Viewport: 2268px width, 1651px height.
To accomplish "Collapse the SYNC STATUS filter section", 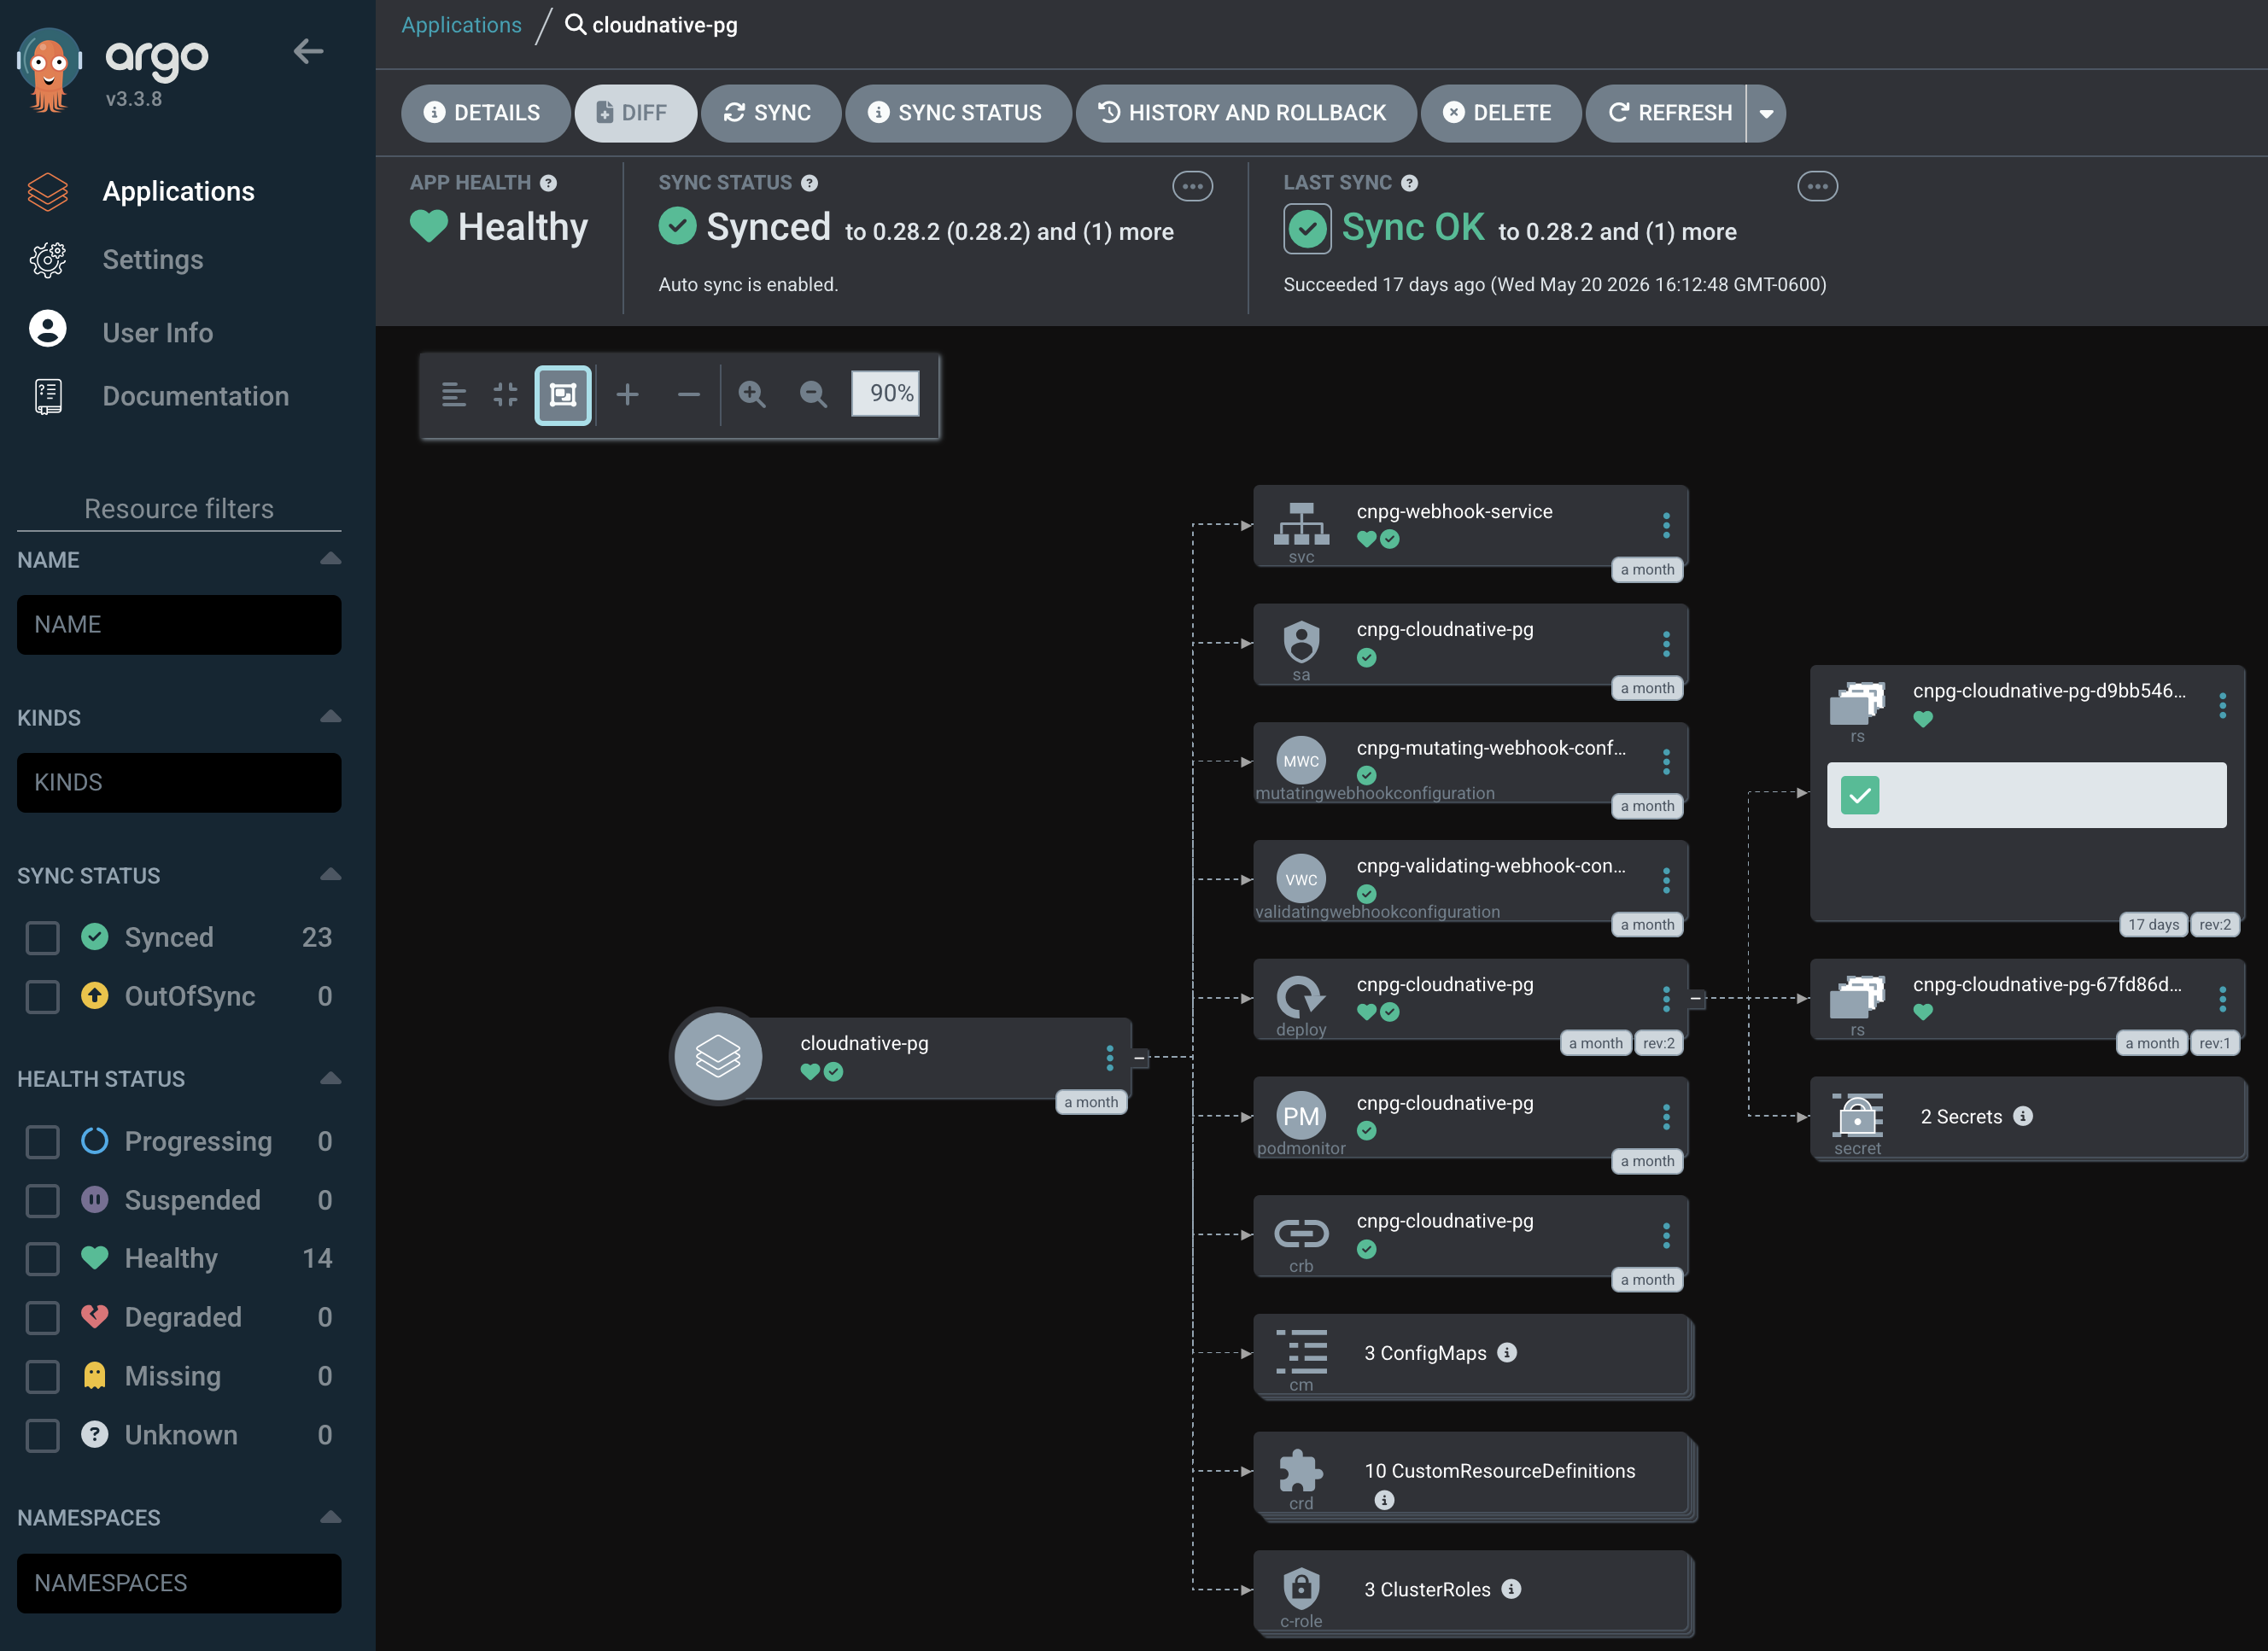I will pos(331,875).
